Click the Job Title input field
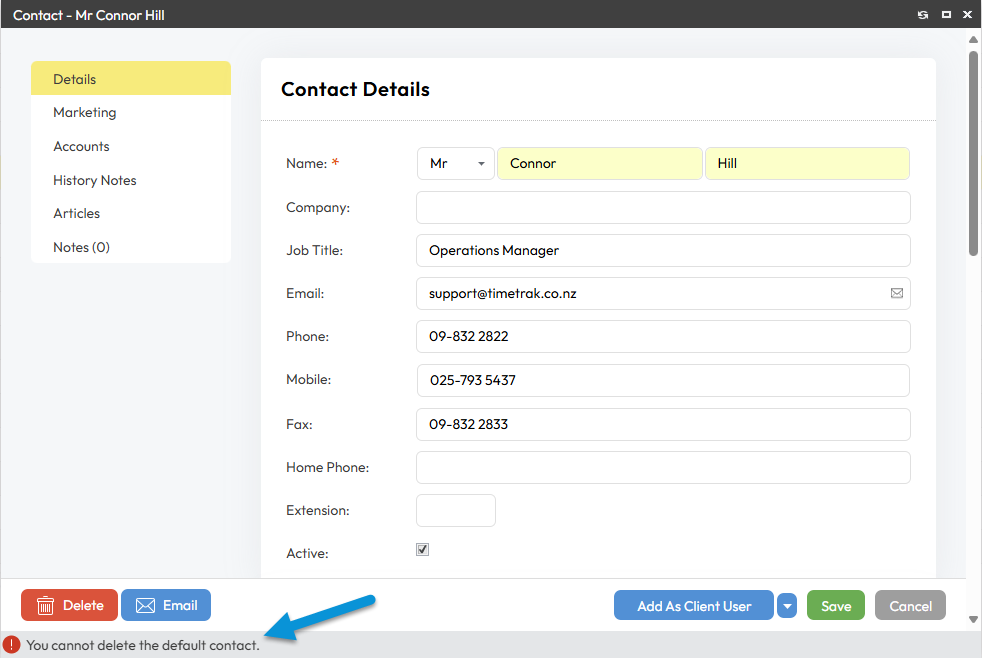 pyautogui.click(x=663, y=250)
